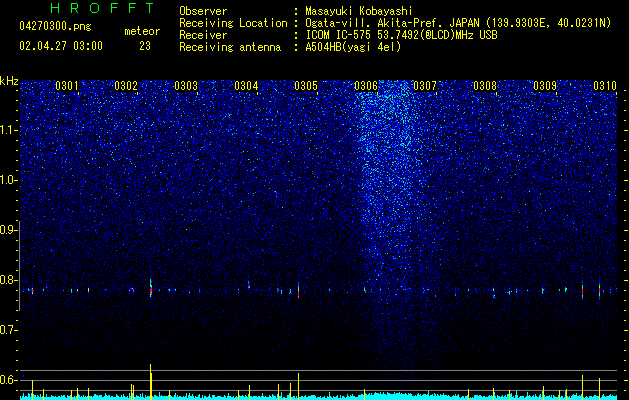The width and height of the screenshot is (629, 400).
Task: Click the Receiver label
Action: coord(203,35)
